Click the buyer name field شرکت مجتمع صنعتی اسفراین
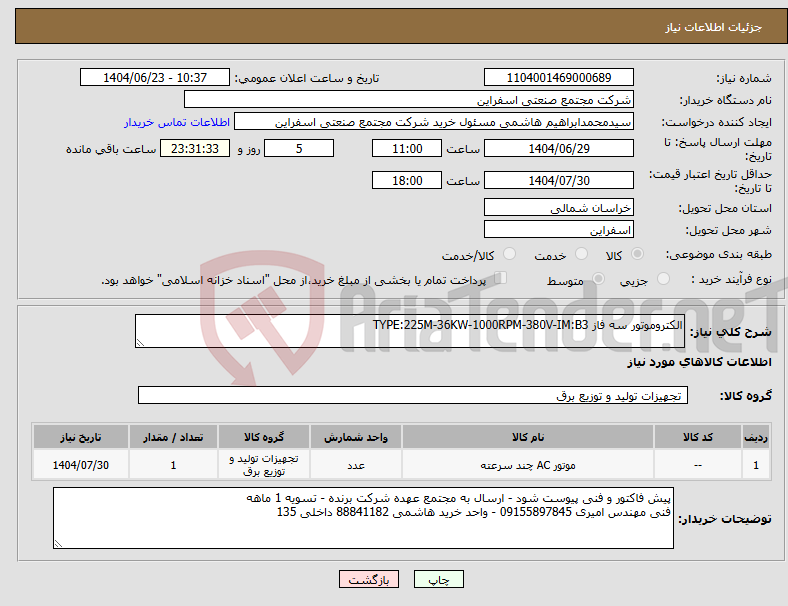The width and height of the screenshot is (788, 606). 409,99
